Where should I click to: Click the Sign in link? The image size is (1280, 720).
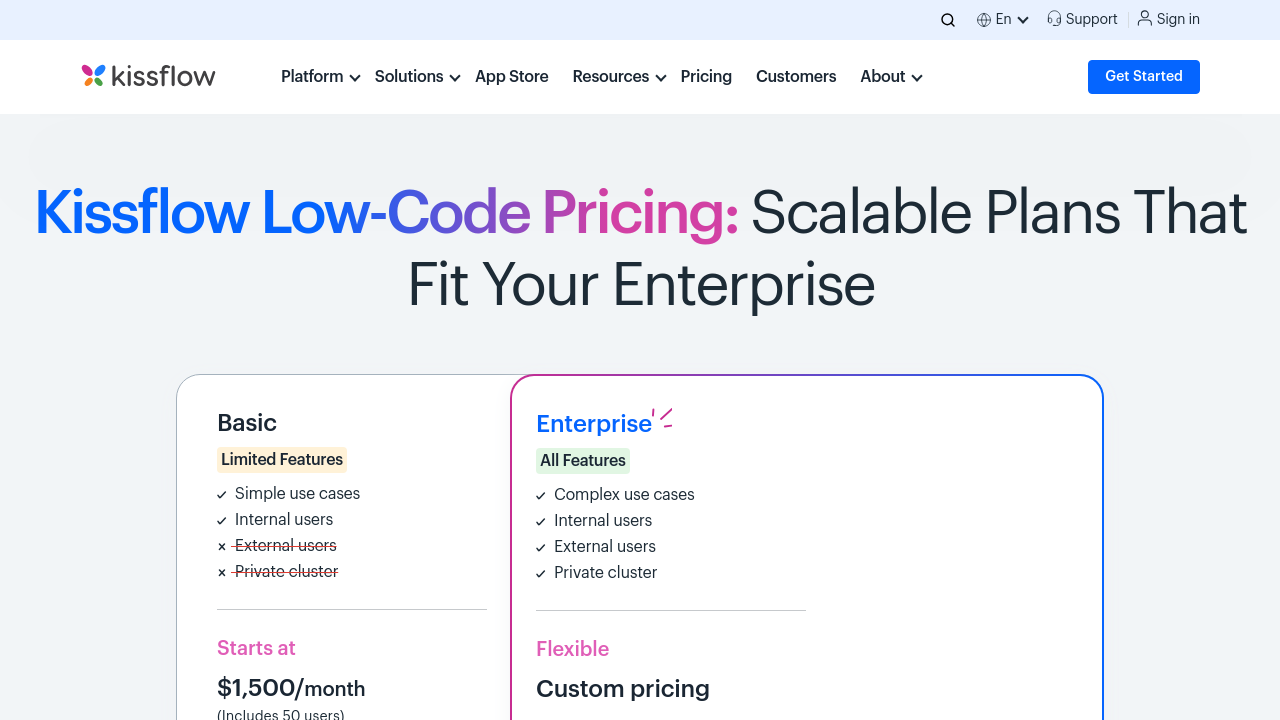[1178, 19]
